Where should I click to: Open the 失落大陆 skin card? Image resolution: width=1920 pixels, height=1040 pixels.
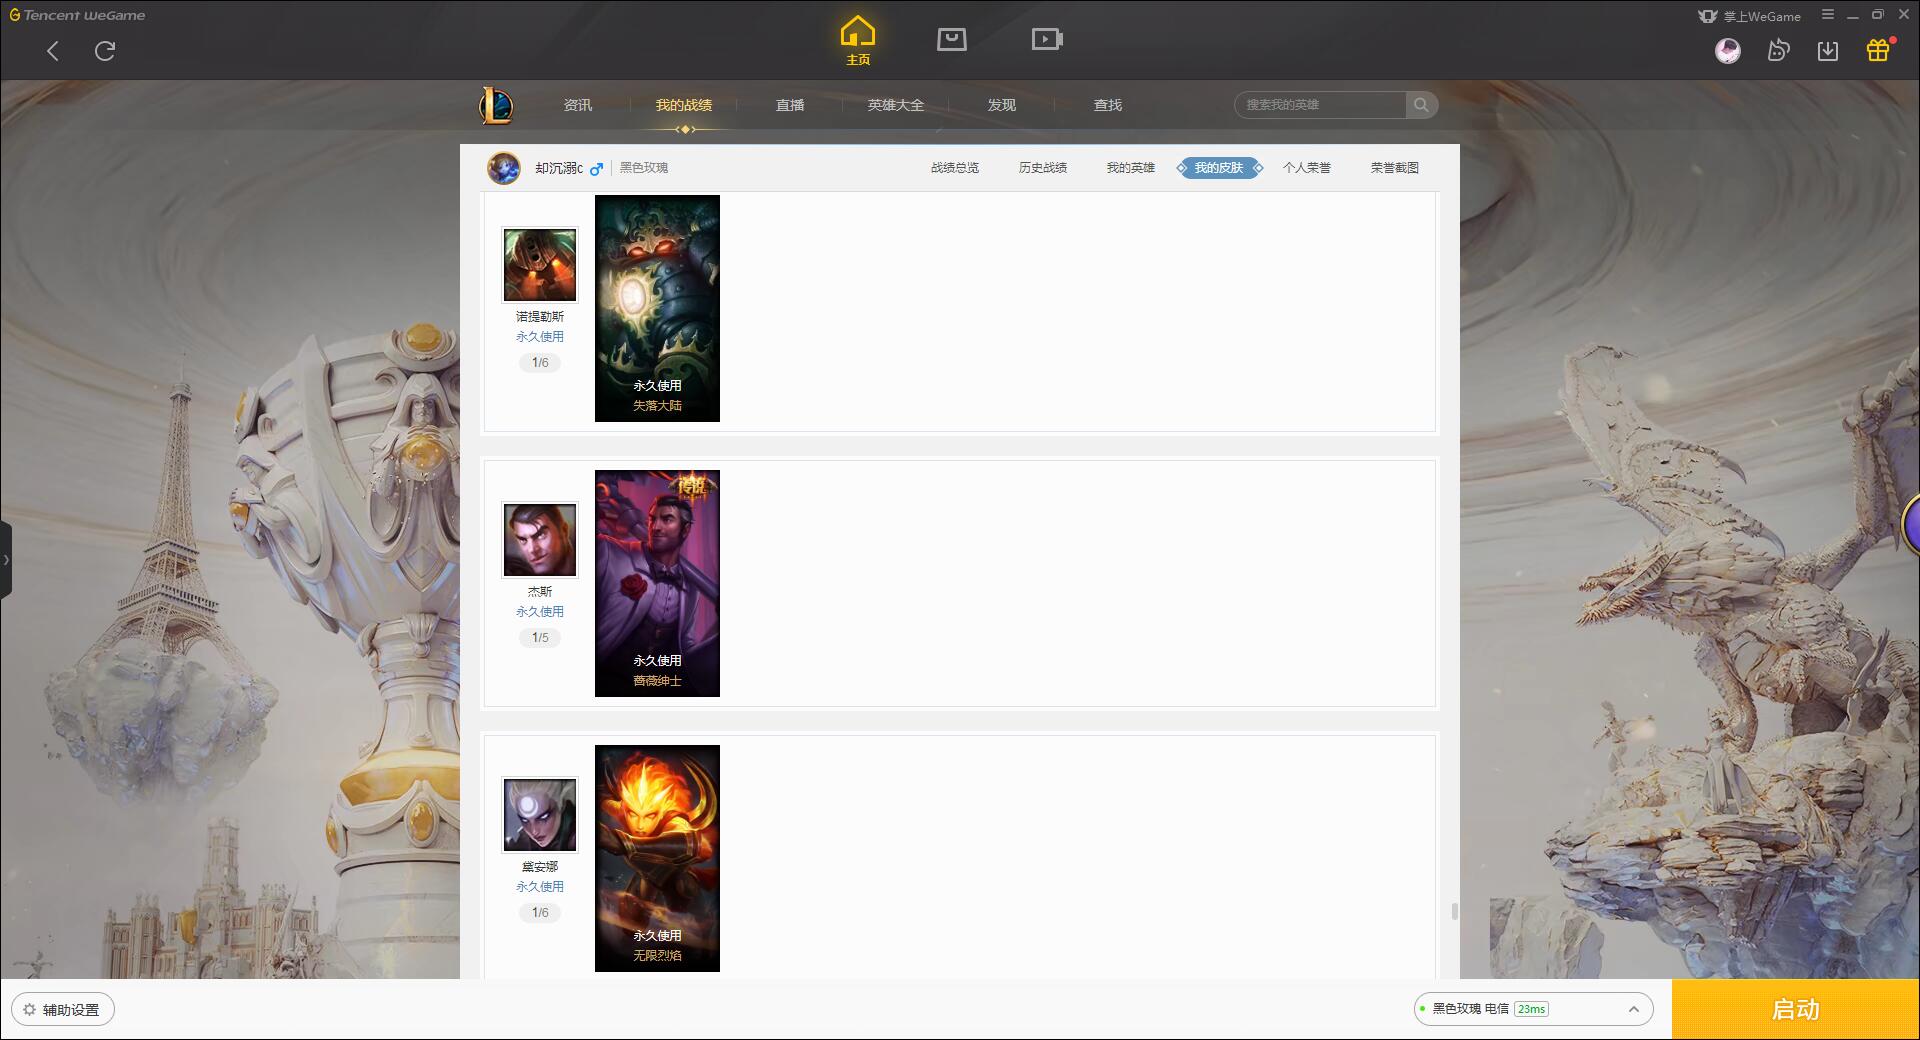tap(657, 308)
